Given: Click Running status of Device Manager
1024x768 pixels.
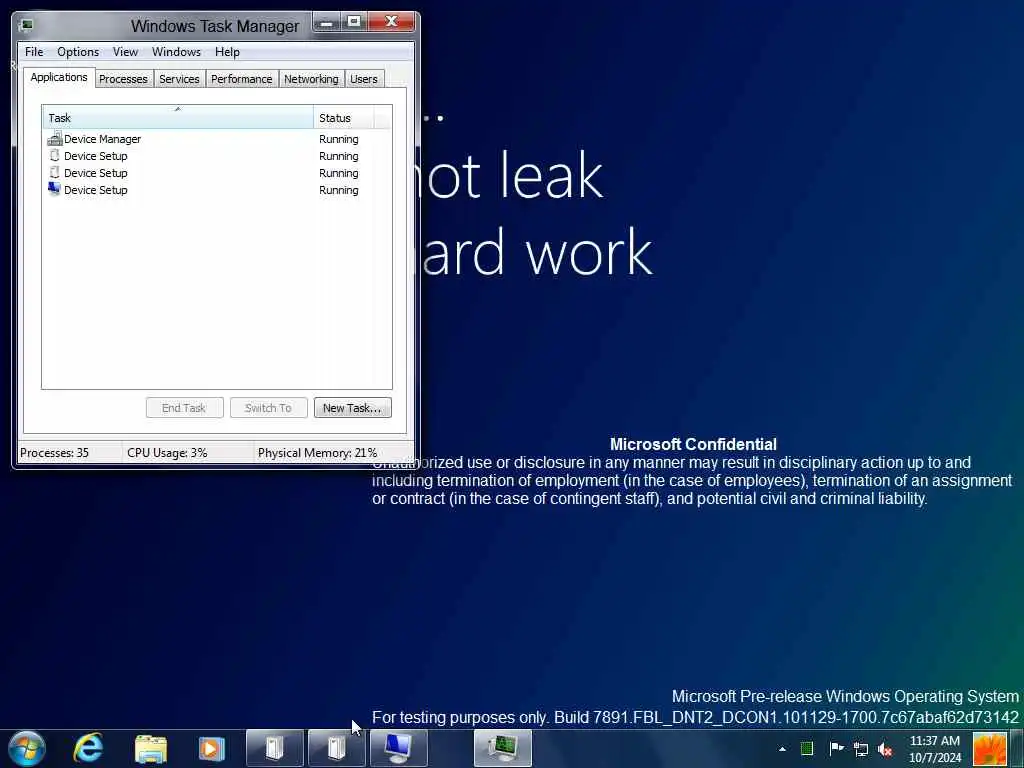Looking at the screenshot, I should pos(338,139).
